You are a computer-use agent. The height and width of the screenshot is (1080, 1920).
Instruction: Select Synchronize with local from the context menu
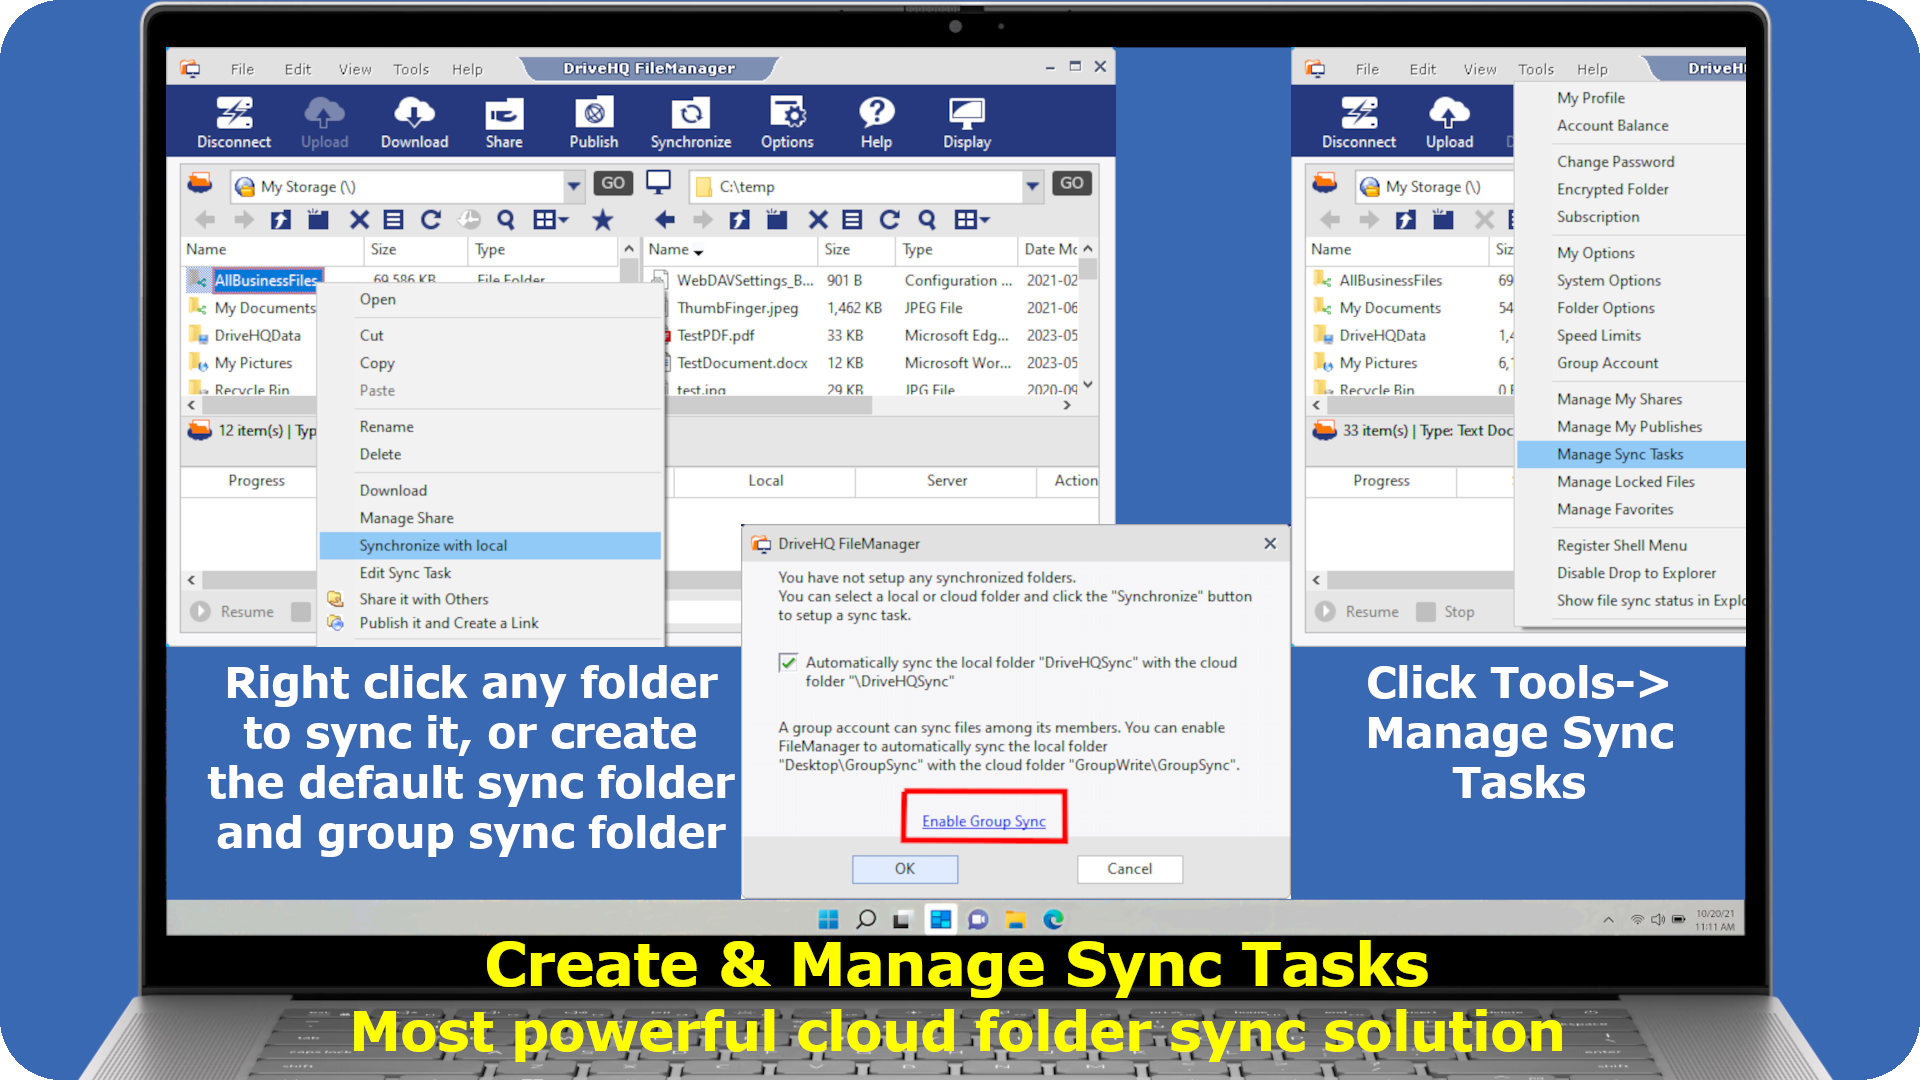[433, 545]
